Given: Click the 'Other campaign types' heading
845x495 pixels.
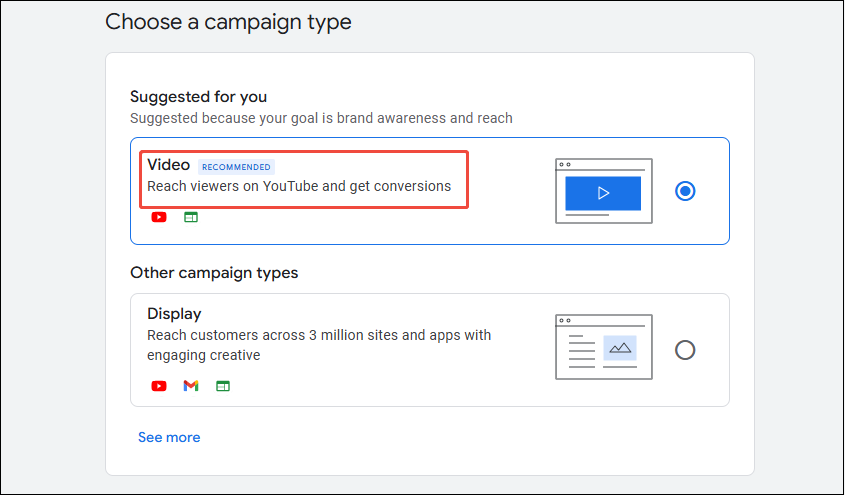Looking at the screenshot, I should coord(214,273).
